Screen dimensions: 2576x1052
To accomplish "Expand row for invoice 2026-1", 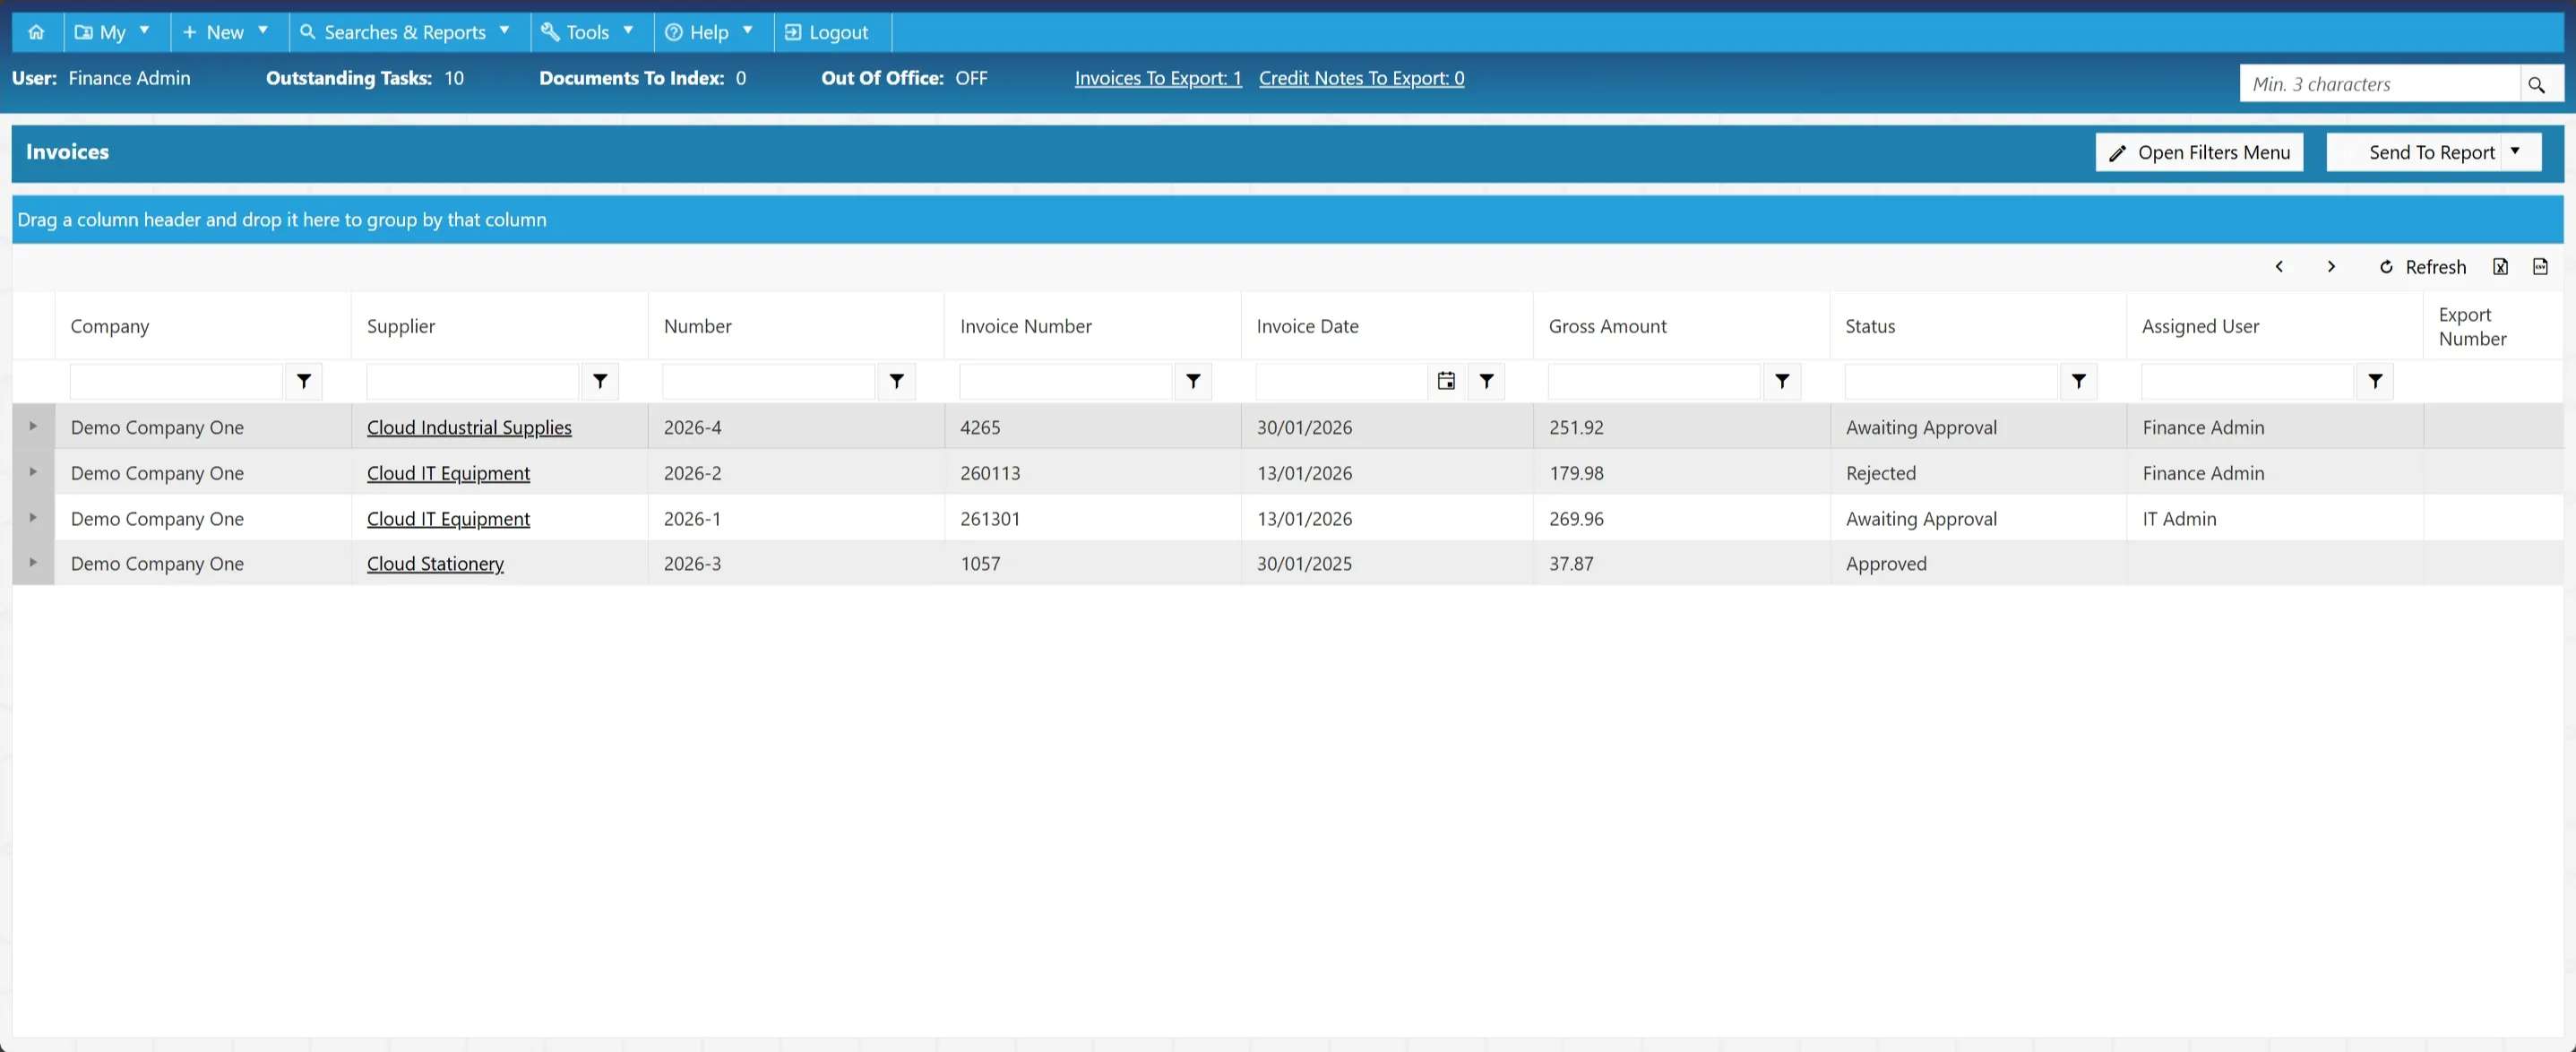I will coord(33,518).
